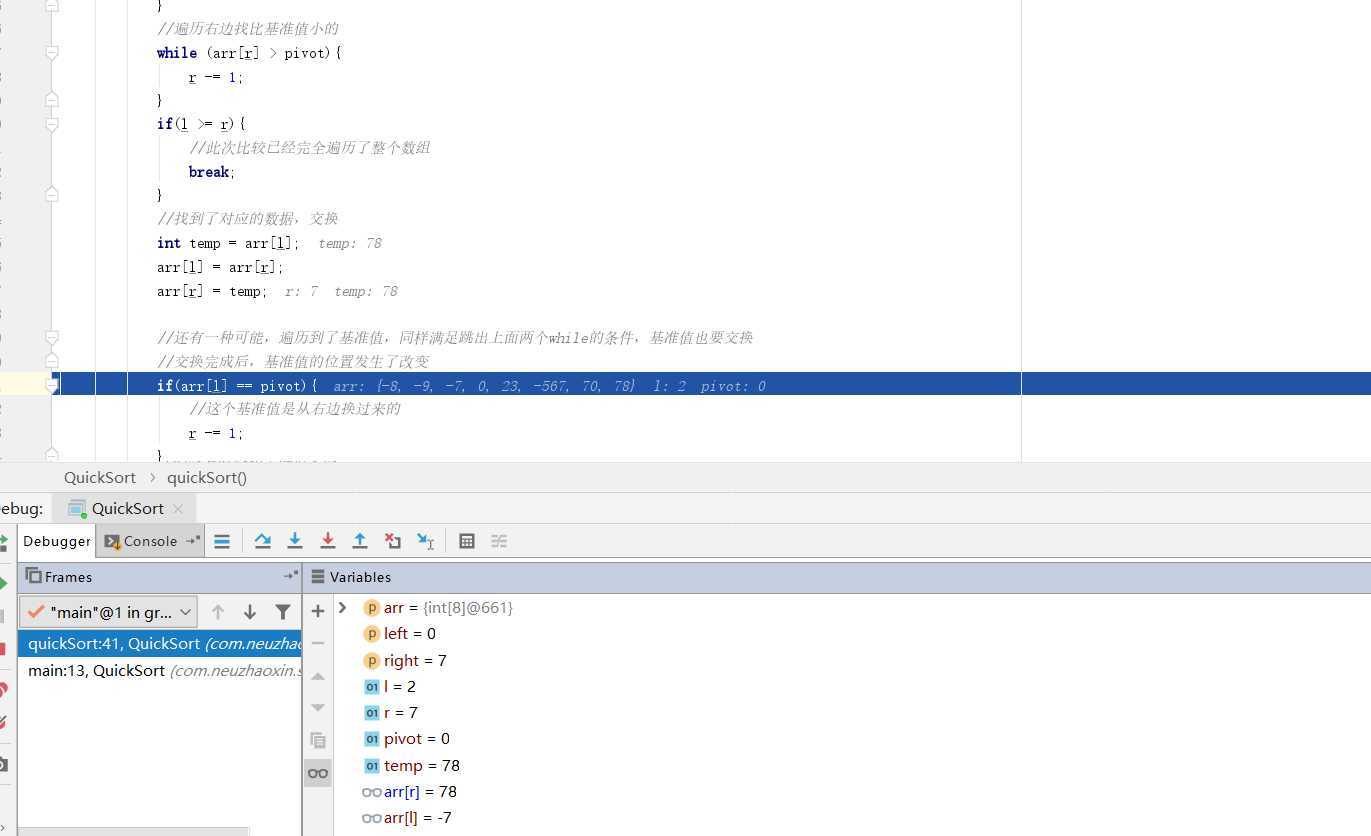
Task: Collapse the while (arr[r] > pivot) block
Action: [x=52, y=52]
